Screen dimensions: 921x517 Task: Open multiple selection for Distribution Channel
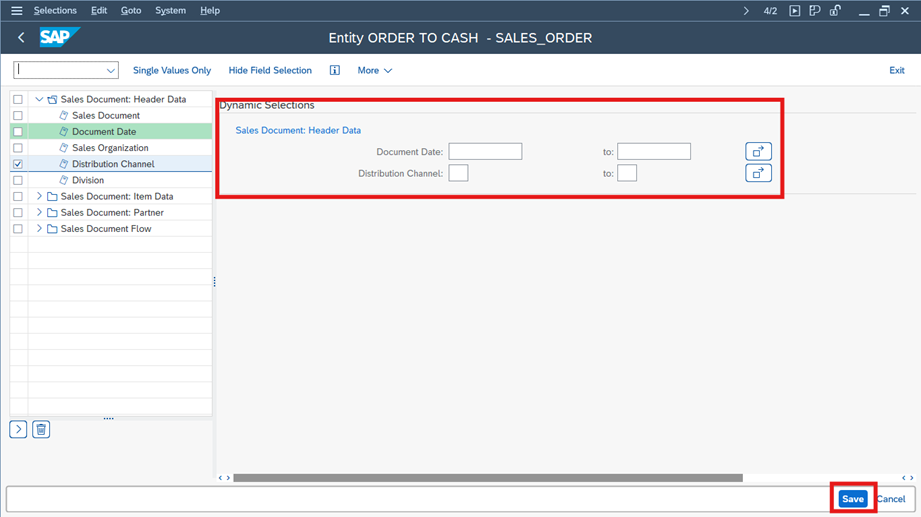coord(758,174)
